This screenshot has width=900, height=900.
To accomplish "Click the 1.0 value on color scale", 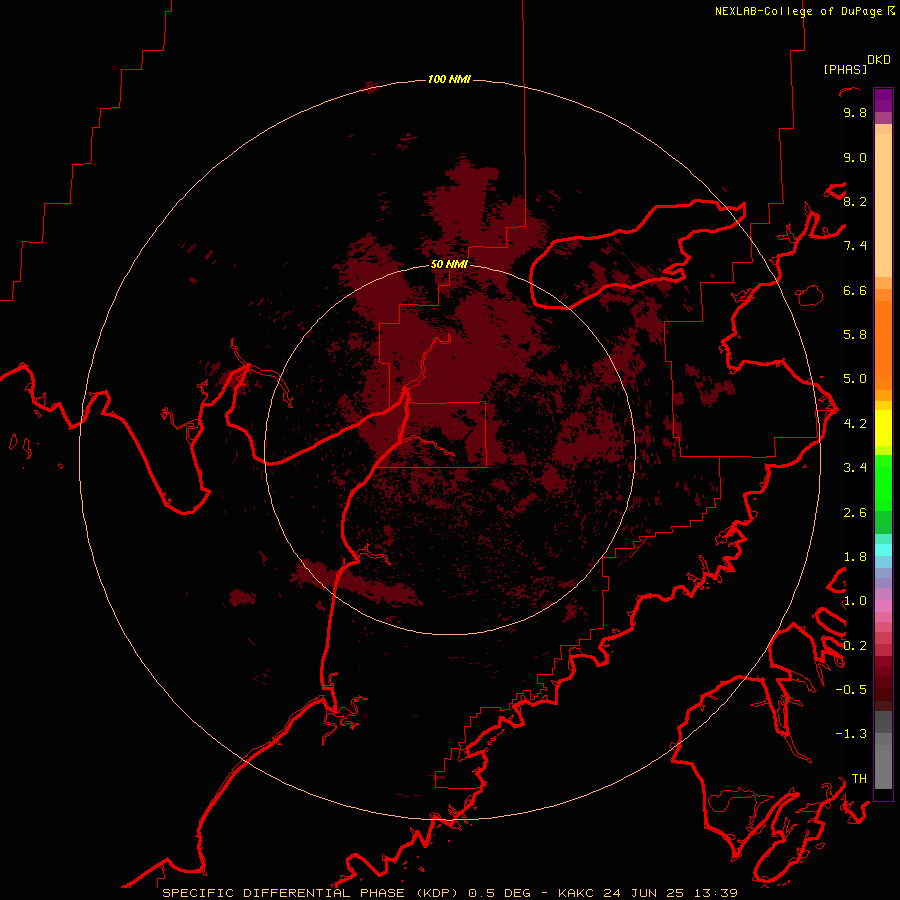I will pos(855,601).
